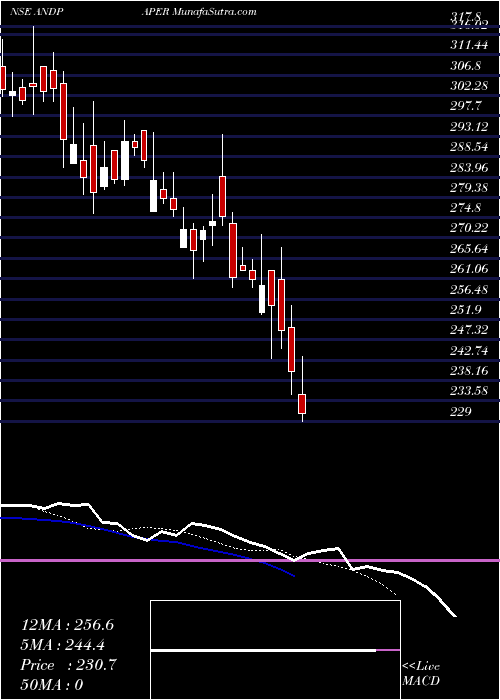Screen dimensions: 500x700
Task: Click the 283.96 price axis label
Action: point(469,167)
